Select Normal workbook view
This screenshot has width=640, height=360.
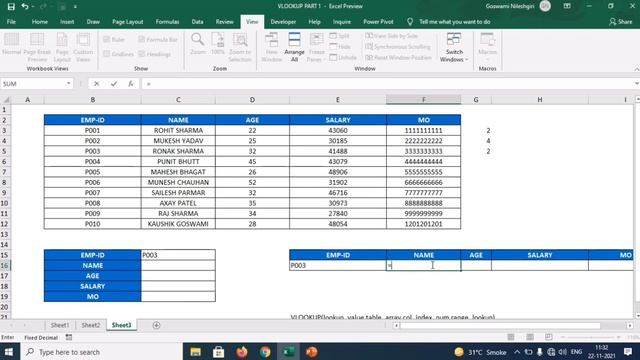coord(11,44)
